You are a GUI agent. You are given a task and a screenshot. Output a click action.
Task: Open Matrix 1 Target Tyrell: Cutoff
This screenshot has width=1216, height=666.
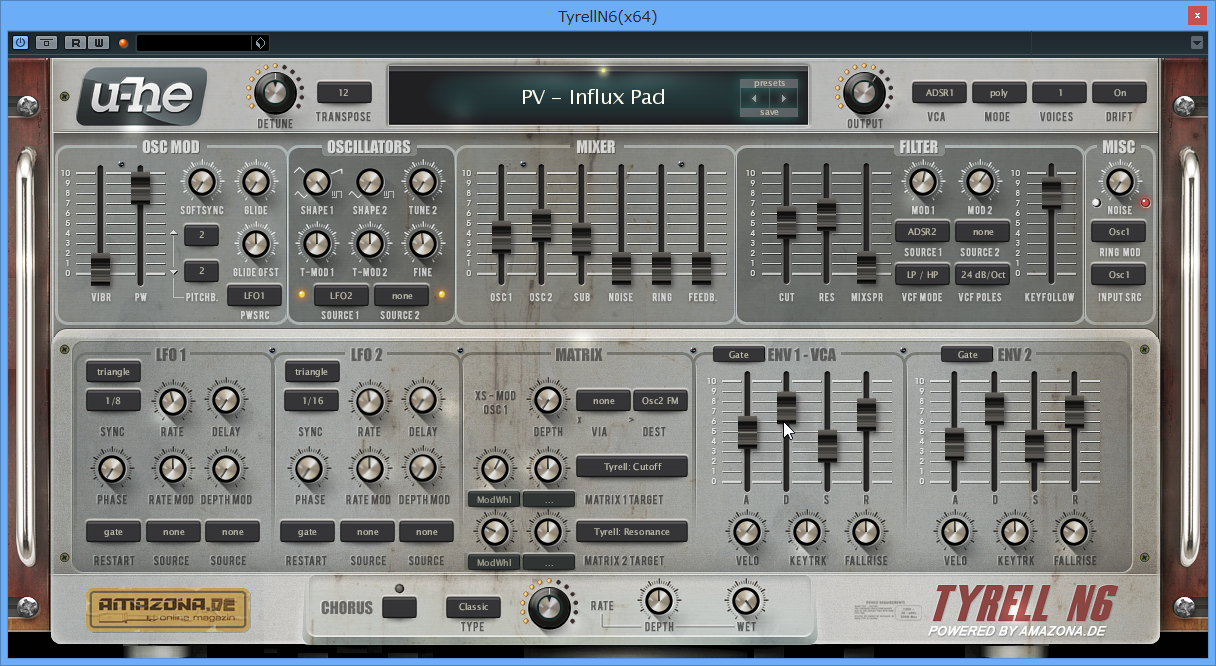pyautogui.click(x=632, y=467)
